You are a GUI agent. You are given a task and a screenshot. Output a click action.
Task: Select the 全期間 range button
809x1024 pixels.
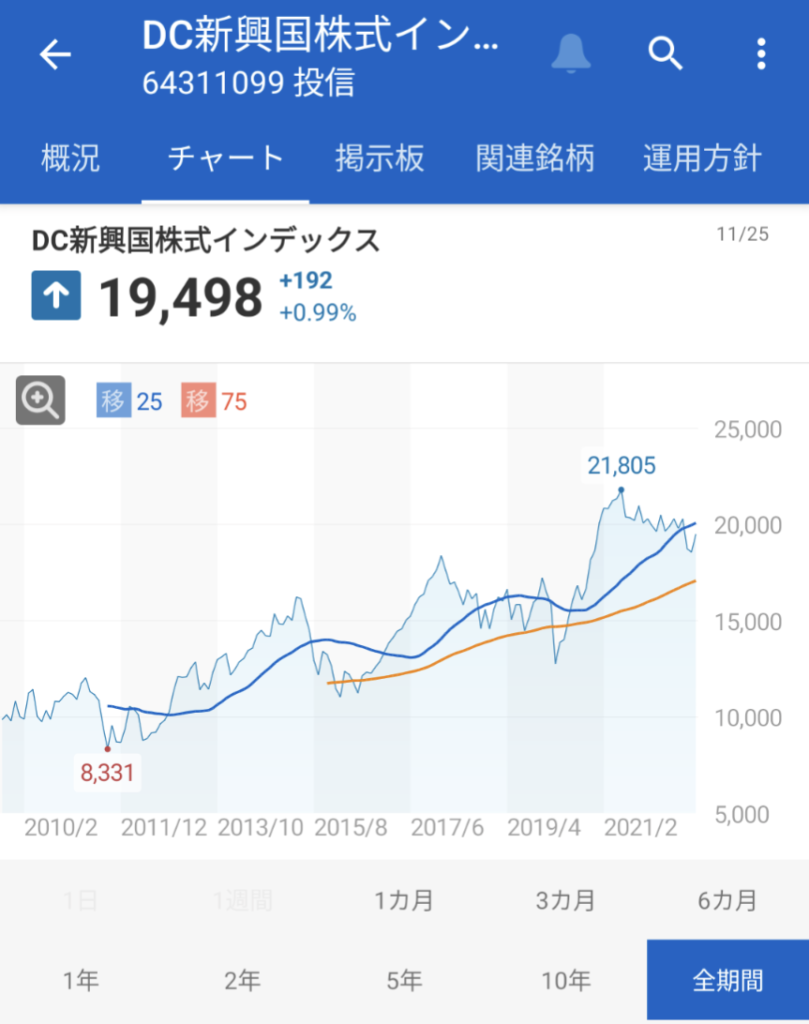tap(727, 981)
